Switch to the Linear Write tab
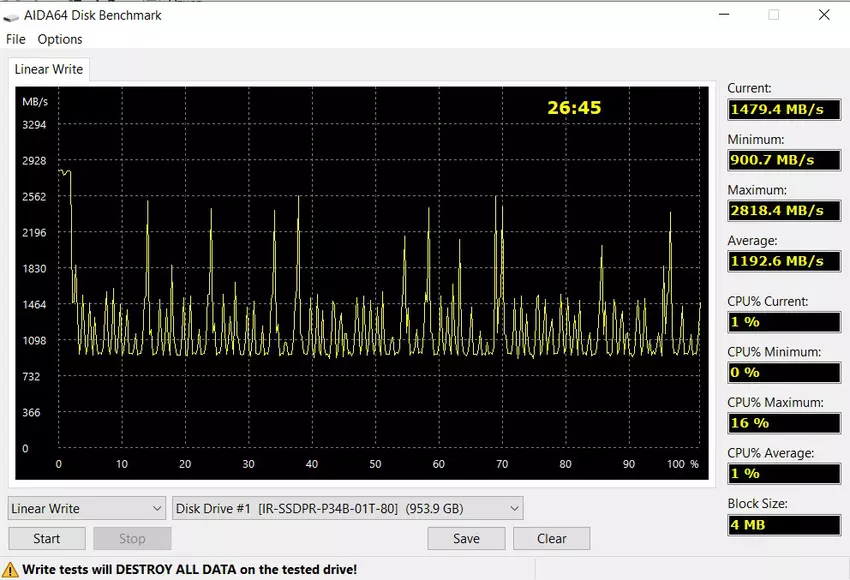This screenshot has width=850, height=580. pos(49,70)
